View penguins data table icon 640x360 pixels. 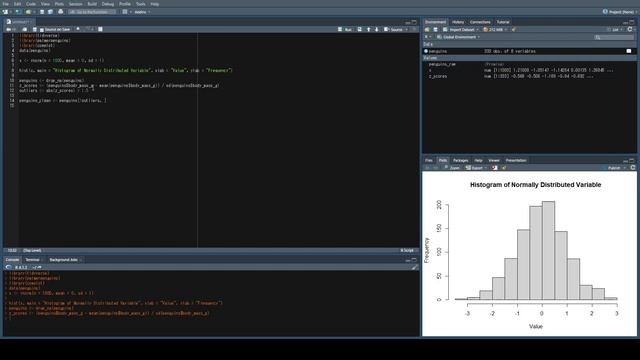tap(629, 51)
